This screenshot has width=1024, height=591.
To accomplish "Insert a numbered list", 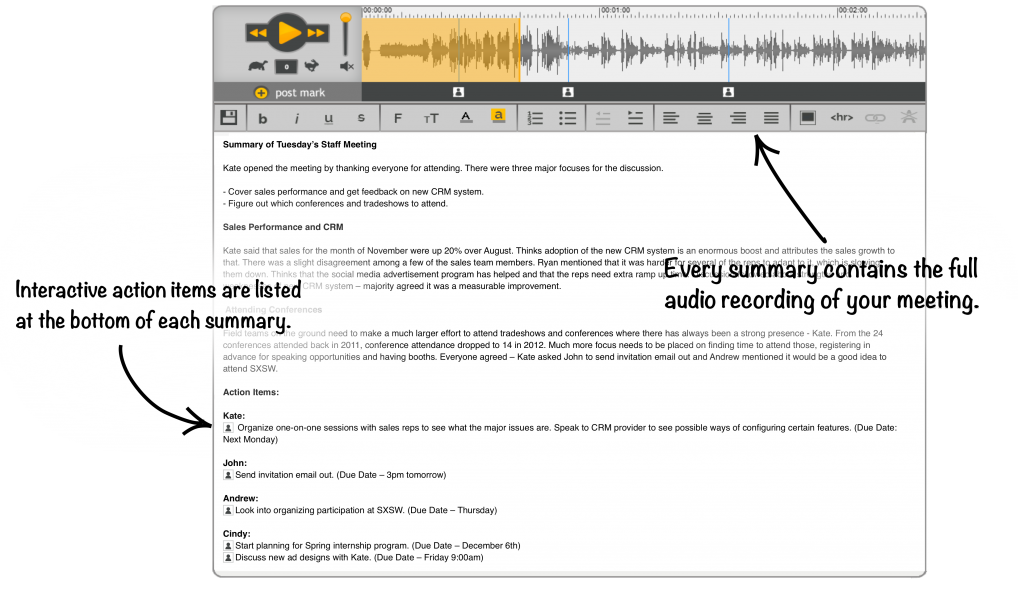I will pyautogui.click(x=535, y=118).
